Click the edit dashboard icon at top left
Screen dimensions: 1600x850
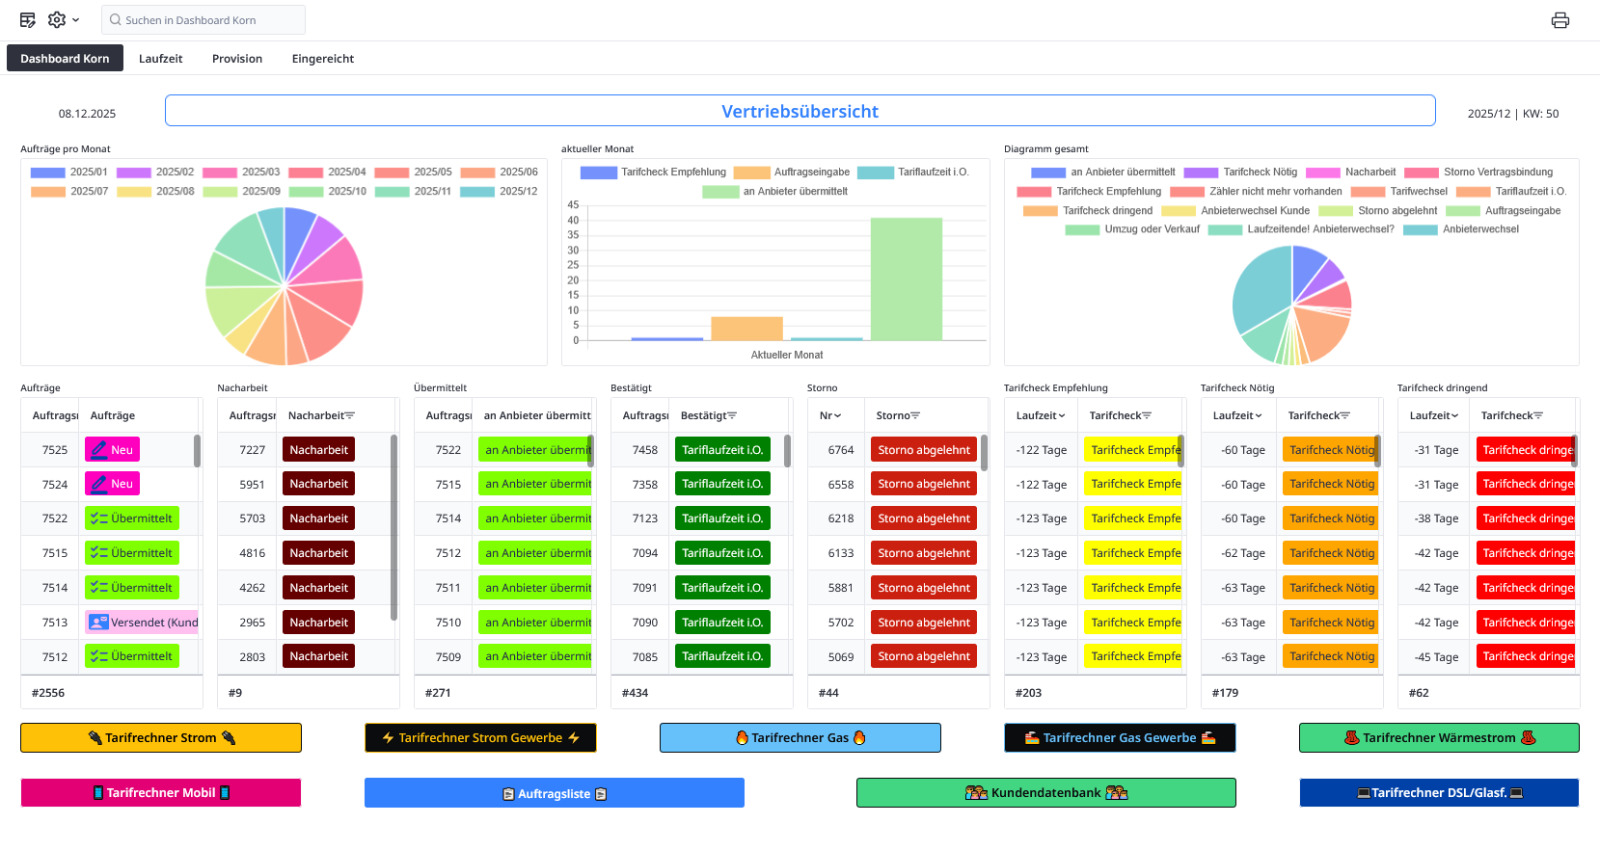coord(27,20)
